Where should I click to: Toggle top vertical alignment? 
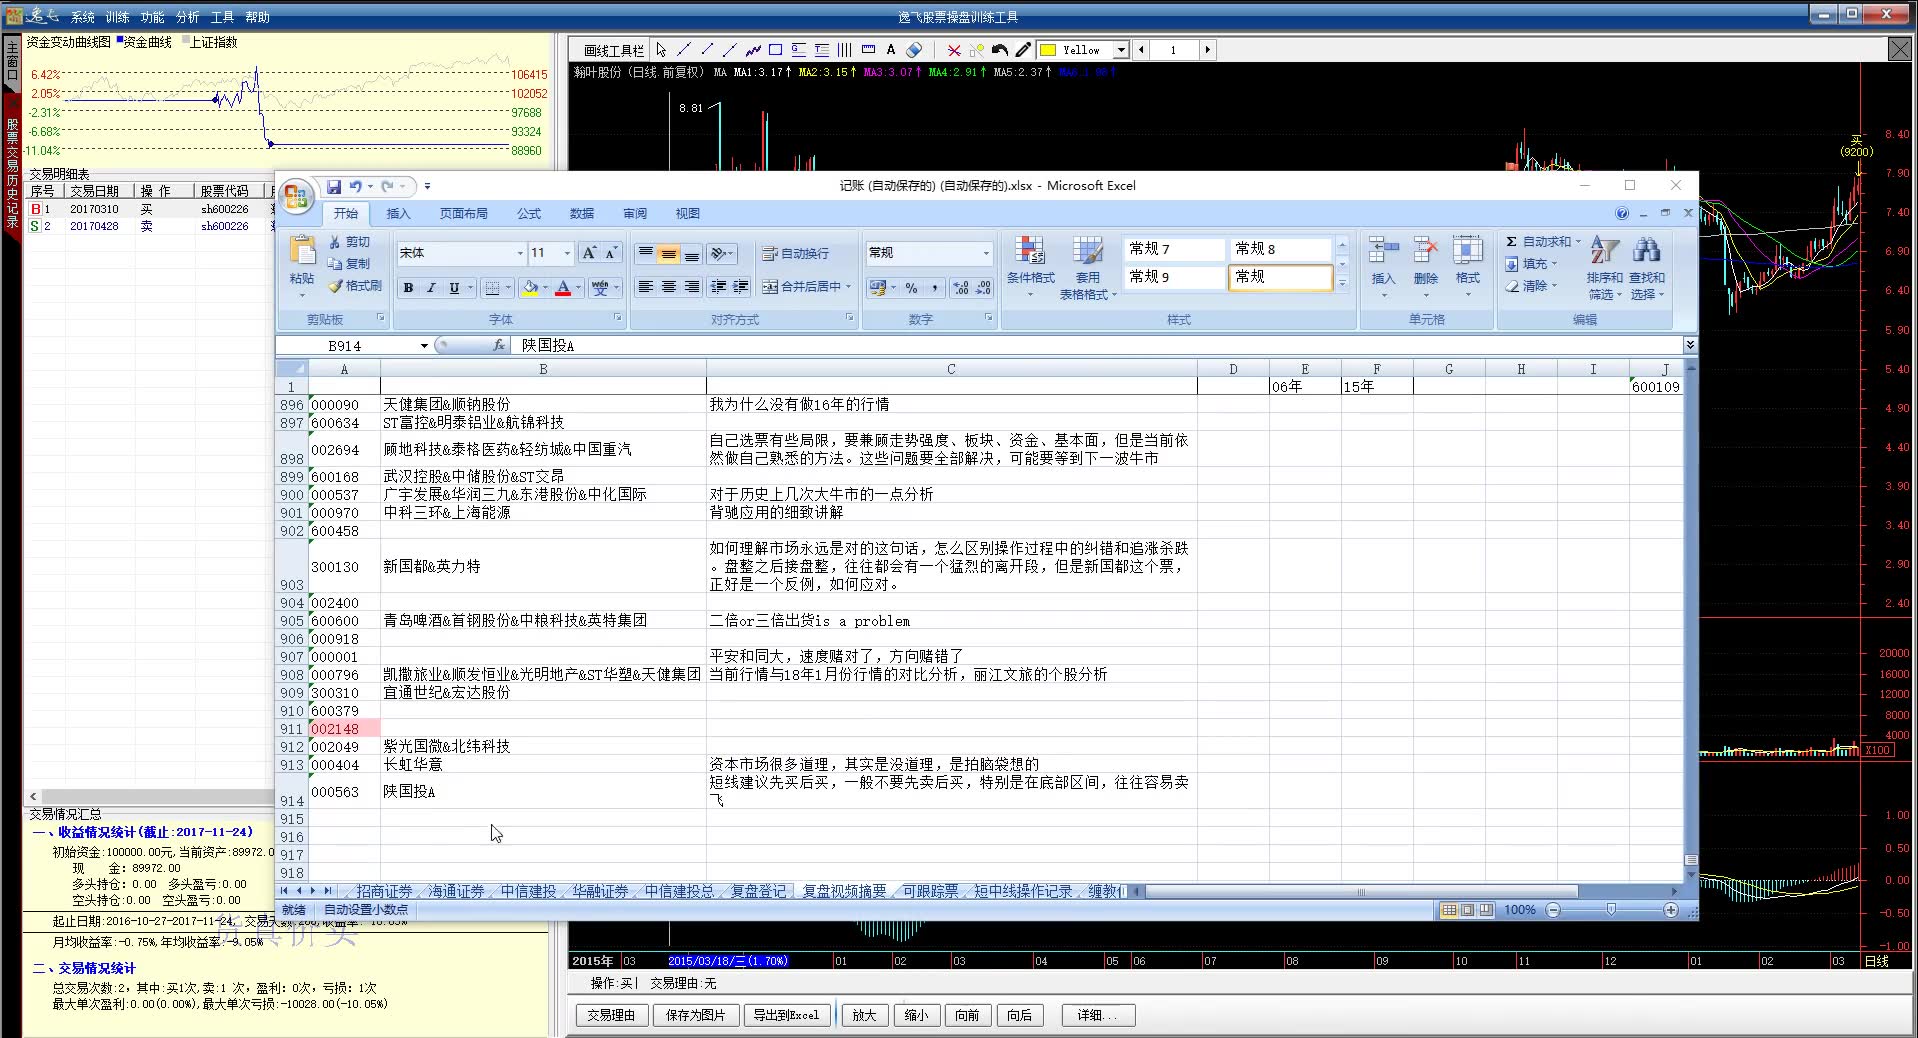[x=646, y=254]
